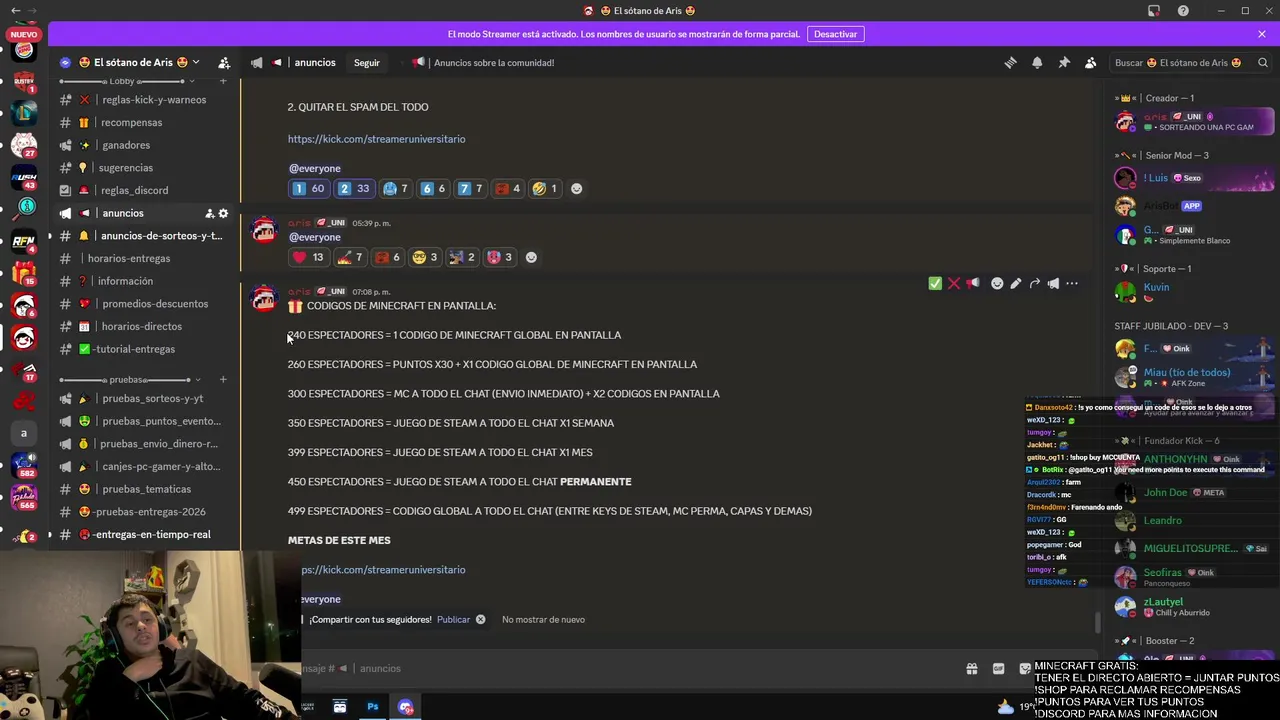Toggle the heart reaction with 13 count
This screenshot has height=720, width=1280.
(308, 257)
